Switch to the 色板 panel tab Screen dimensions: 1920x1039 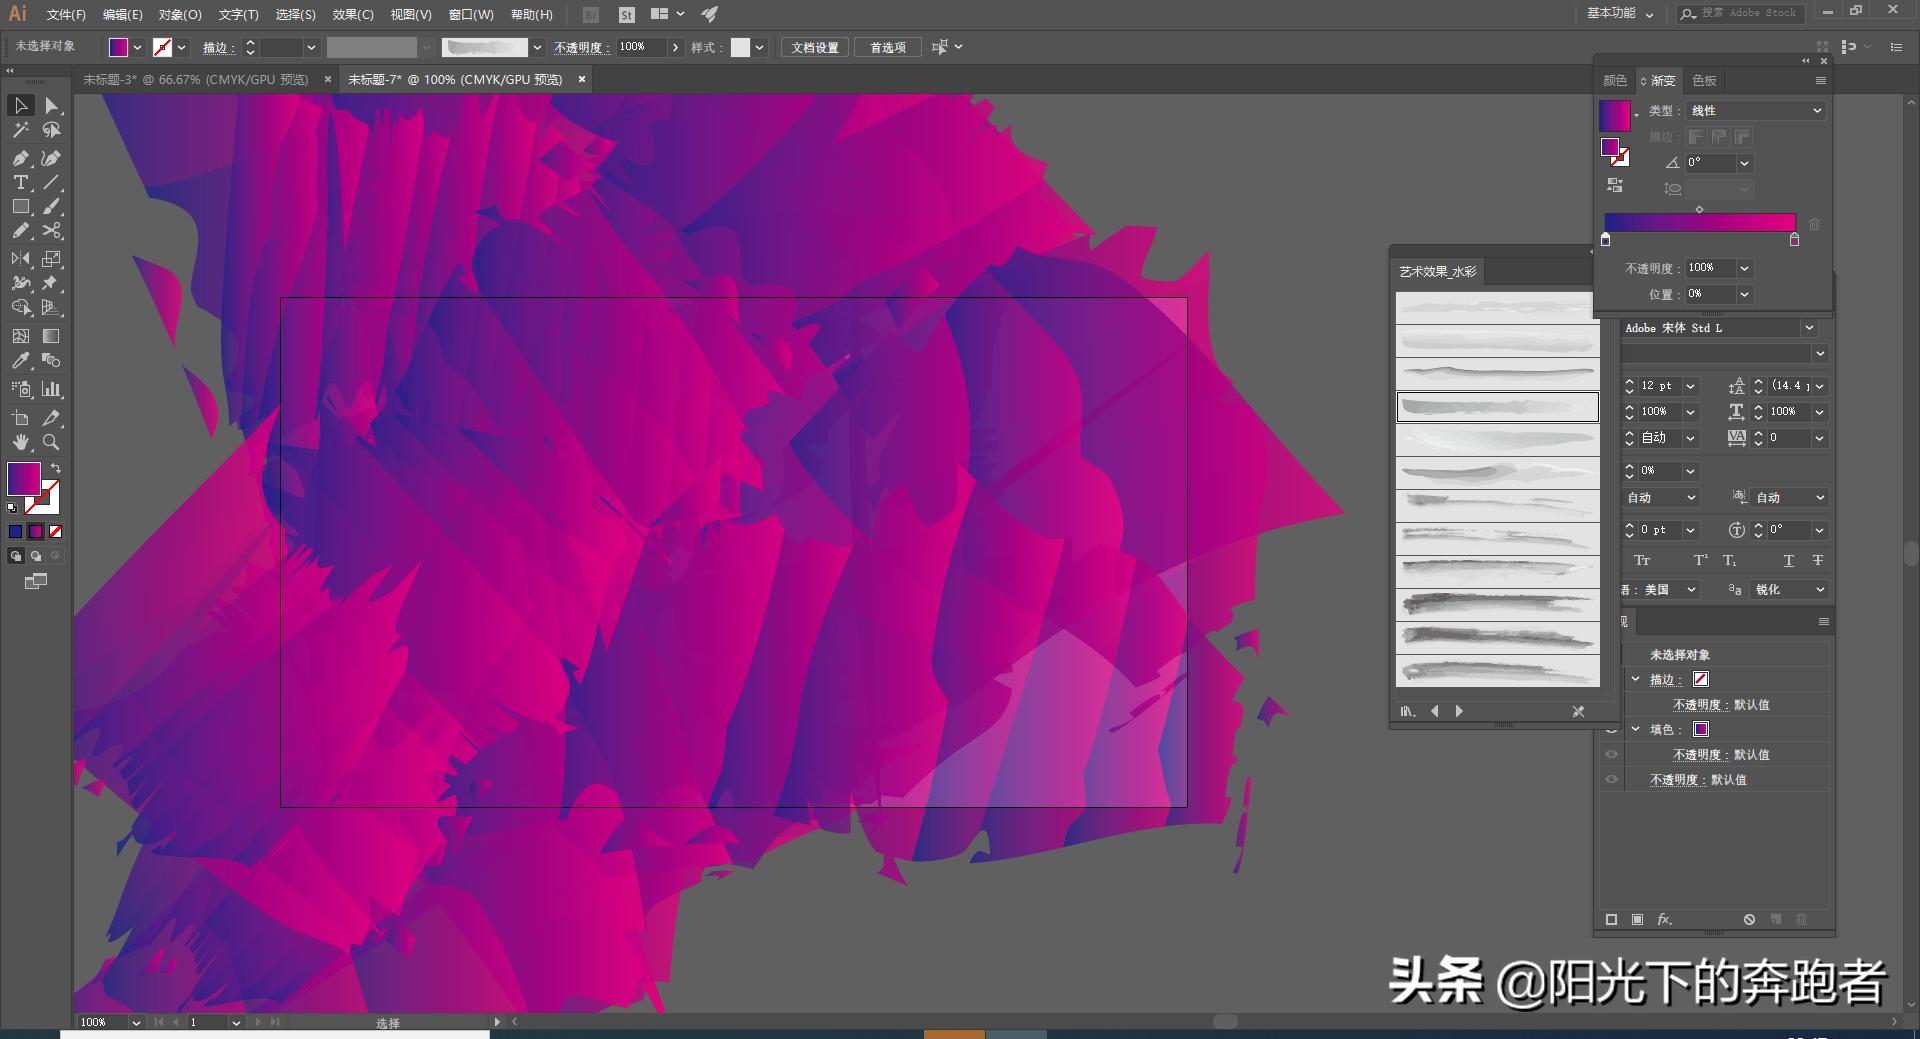[x=1705, y=81]
